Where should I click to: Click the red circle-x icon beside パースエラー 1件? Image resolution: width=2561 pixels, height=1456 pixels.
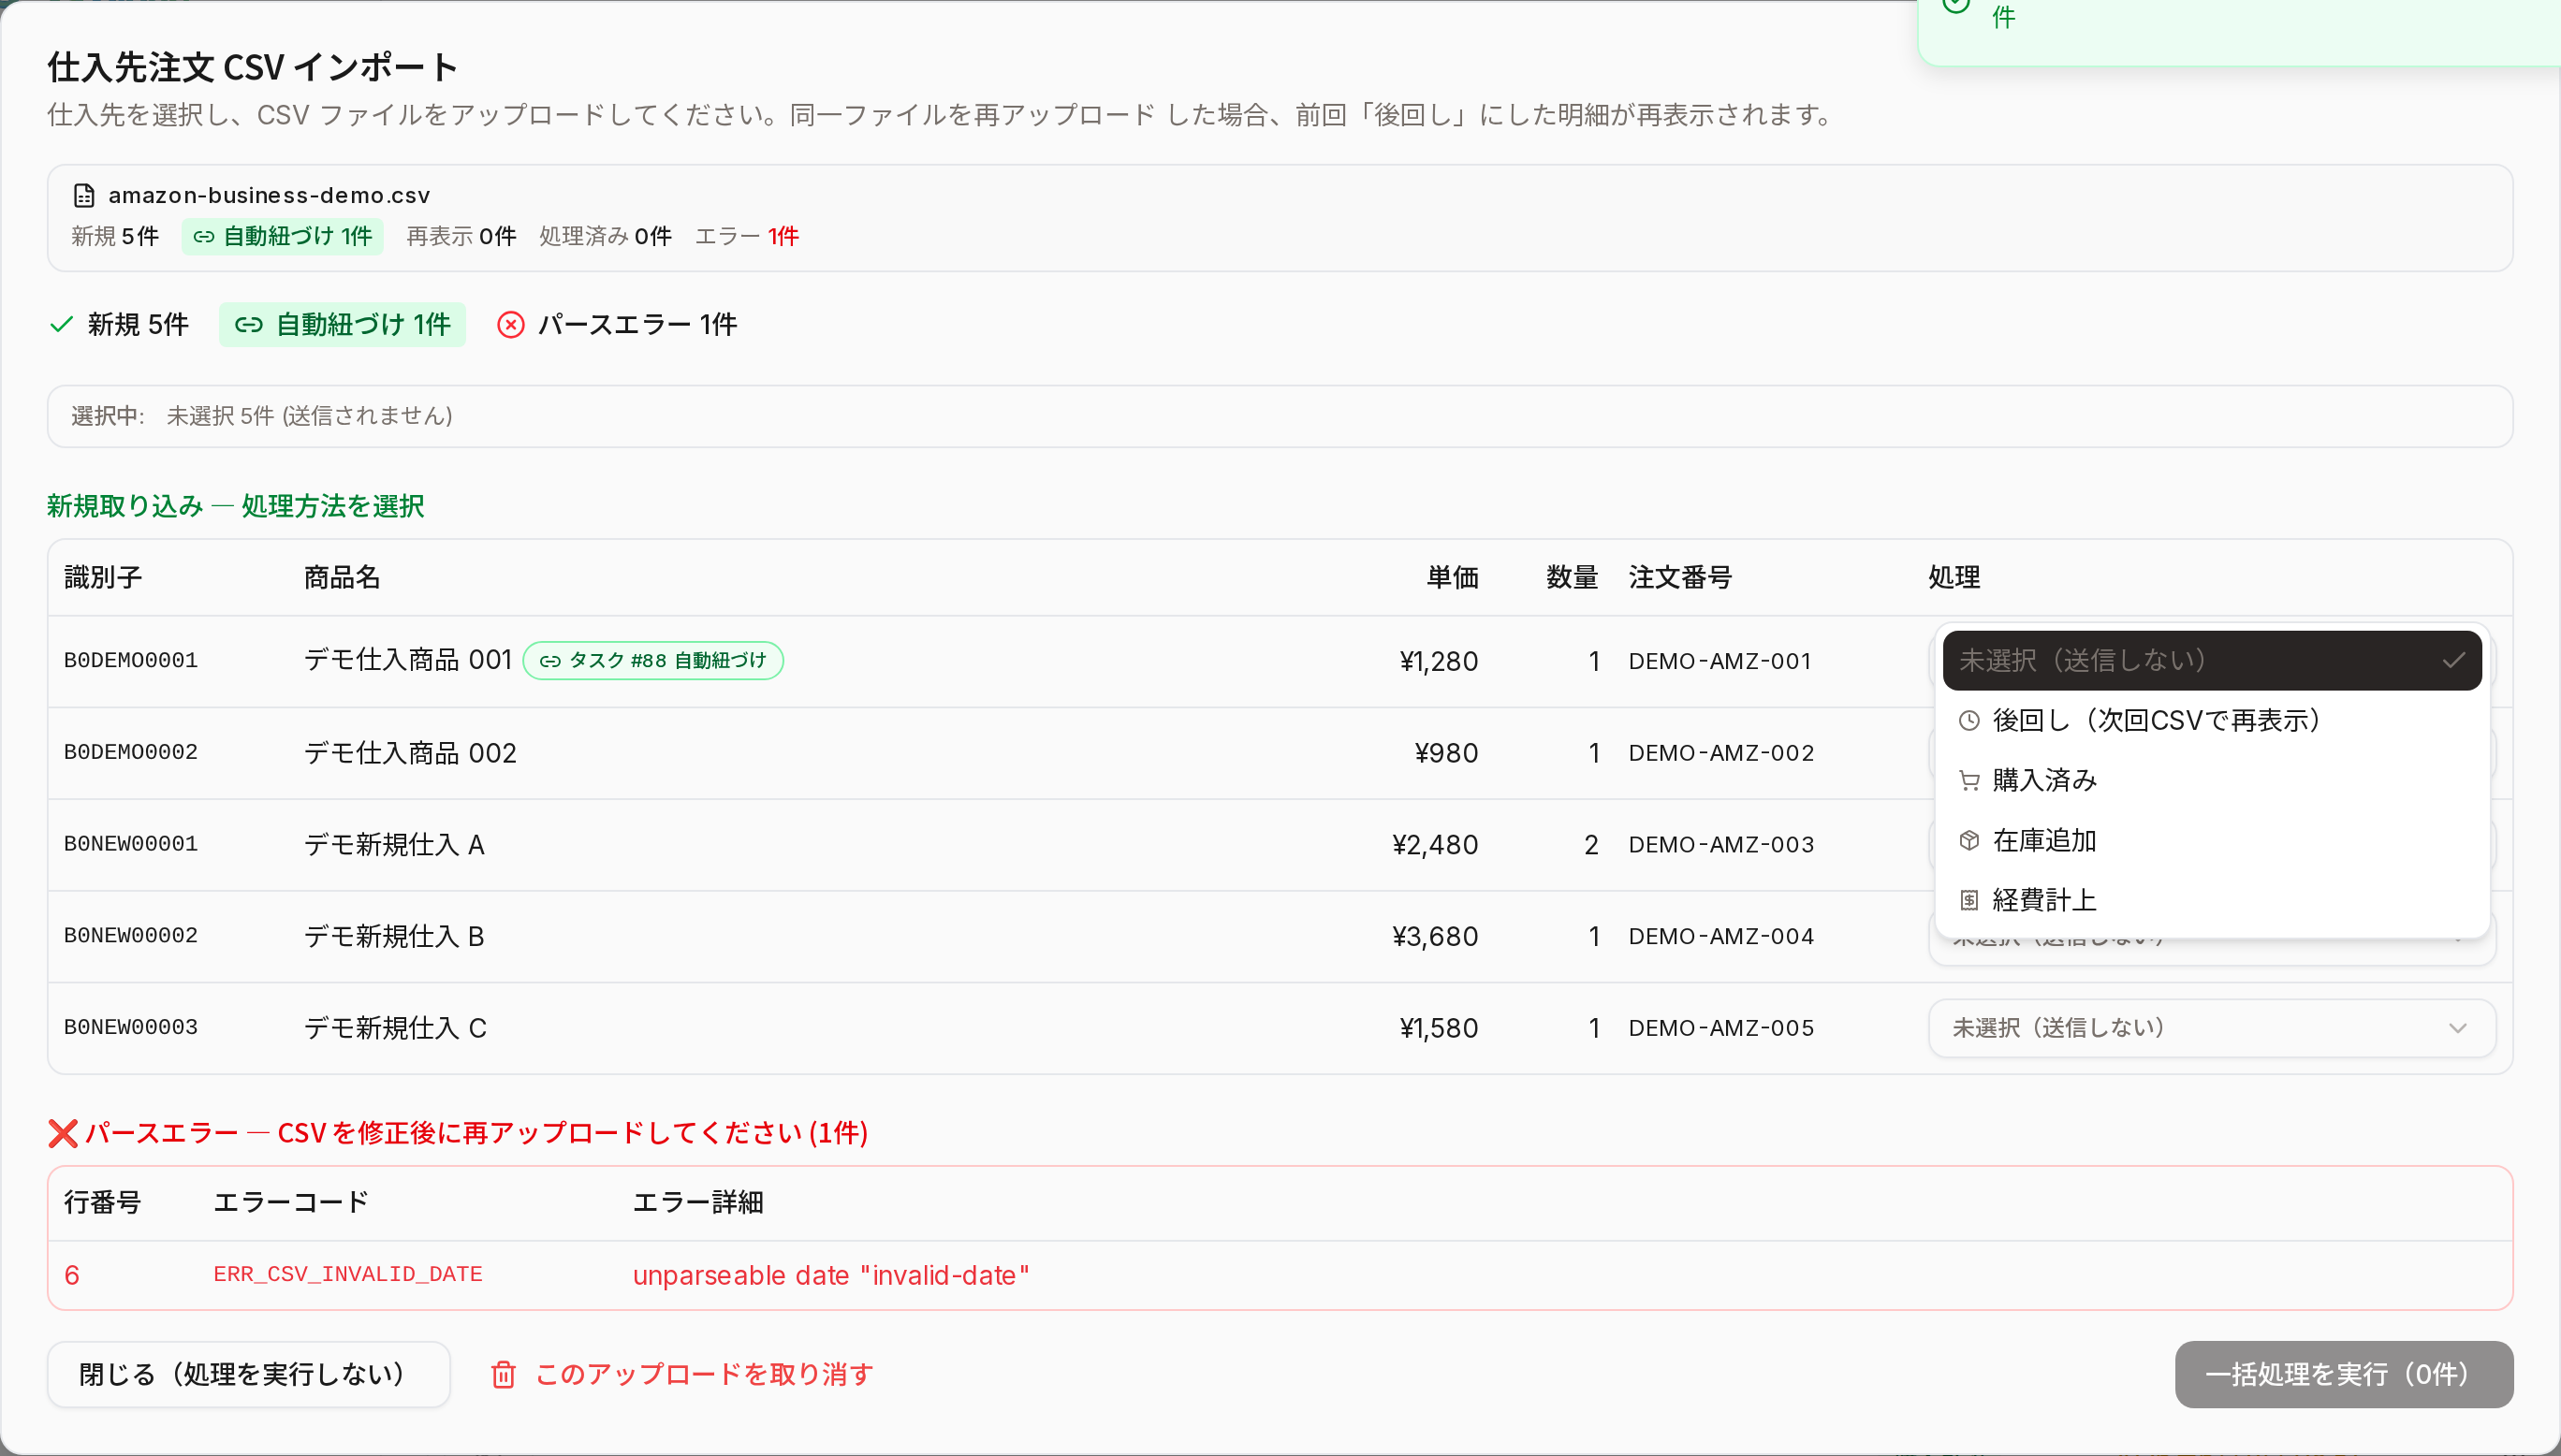[x=511, y=325]
